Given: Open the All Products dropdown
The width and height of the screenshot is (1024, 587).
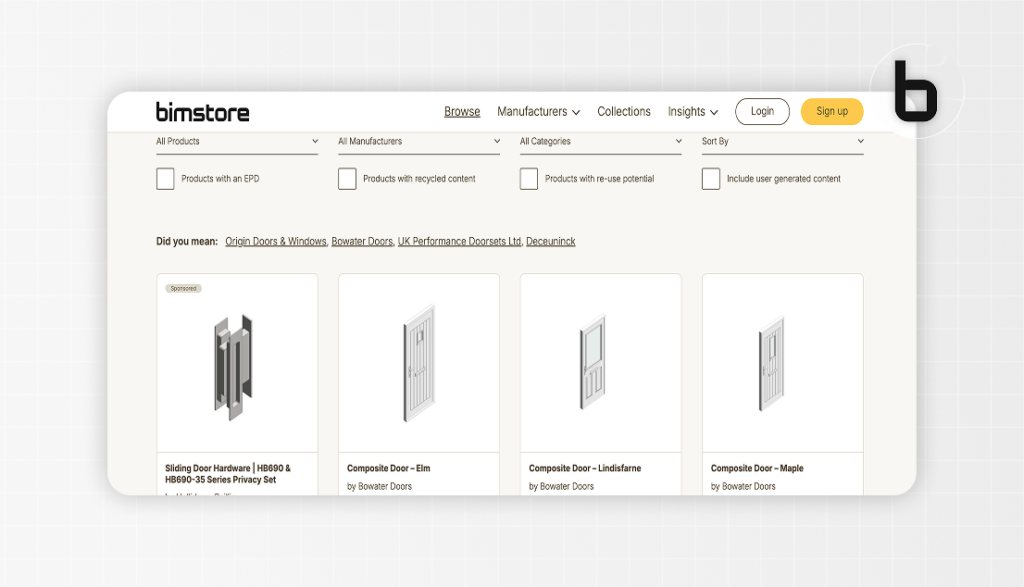Looking at the screenshot, I should coord(237,142).
